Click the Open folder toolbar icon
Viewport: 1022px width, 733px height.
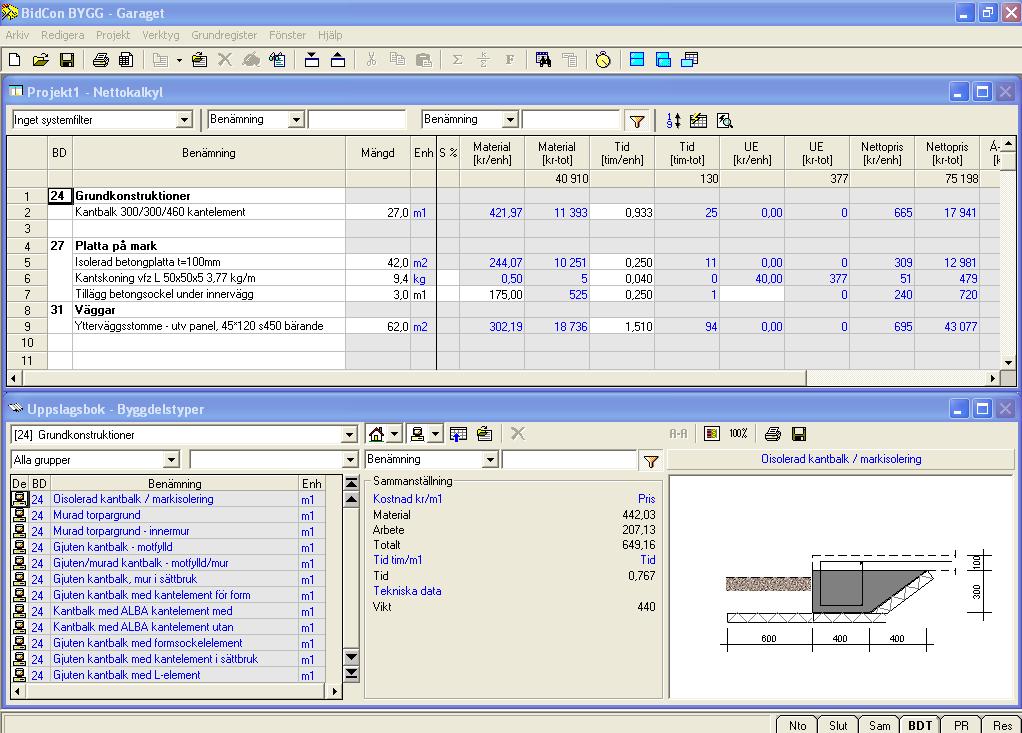pyautogui.click(x=40, y=60)
